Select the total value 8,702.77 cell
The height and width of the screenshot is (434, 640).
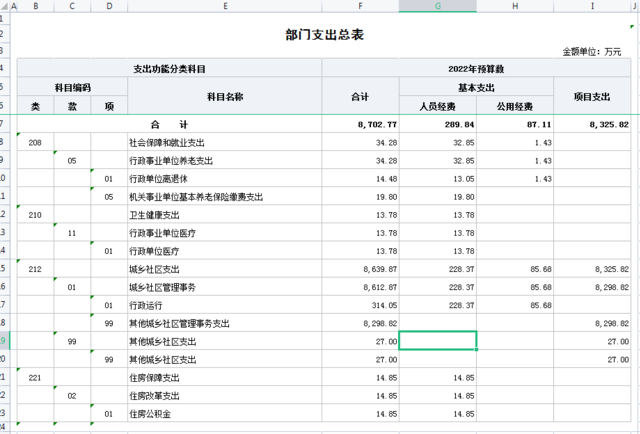(360, 124)
